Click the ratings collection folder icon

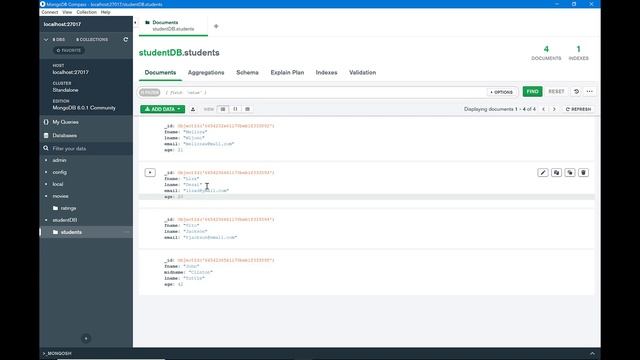55,208
